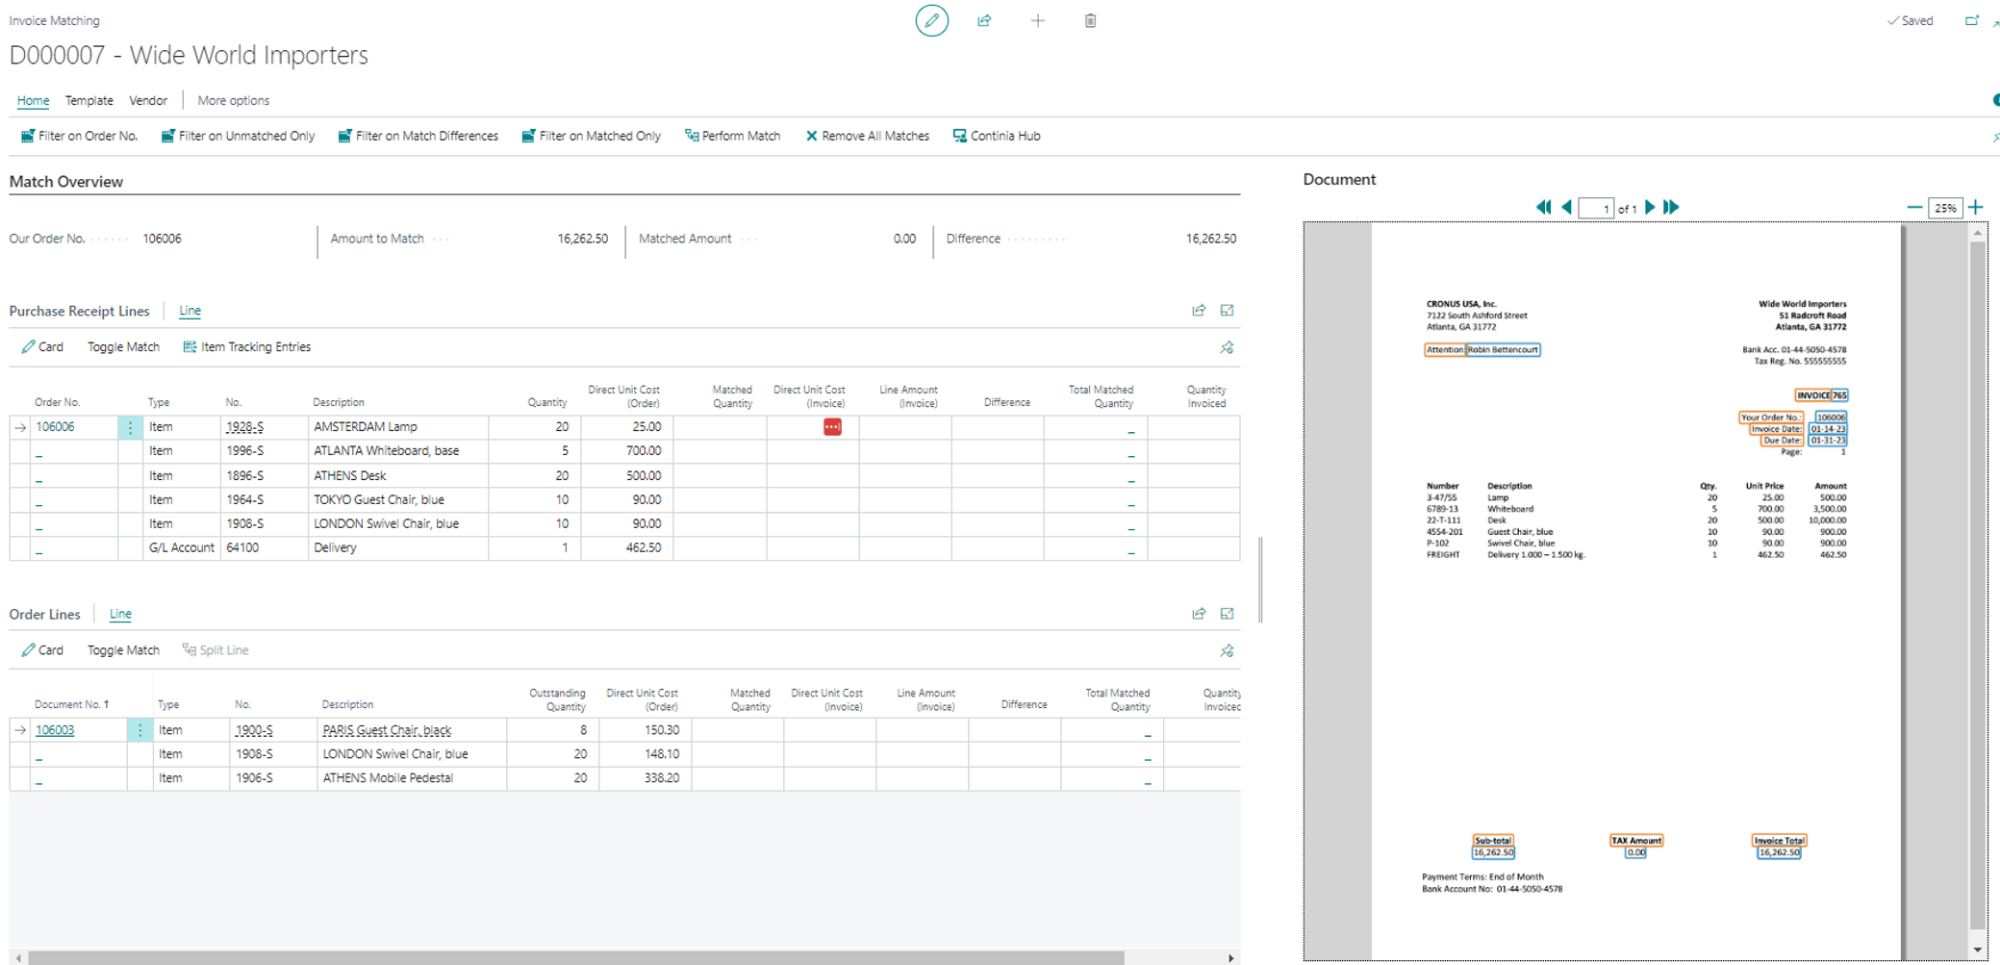
Task: Click the edit pencil icon at top
Action: pyautogui.click(x=931, y=21)
